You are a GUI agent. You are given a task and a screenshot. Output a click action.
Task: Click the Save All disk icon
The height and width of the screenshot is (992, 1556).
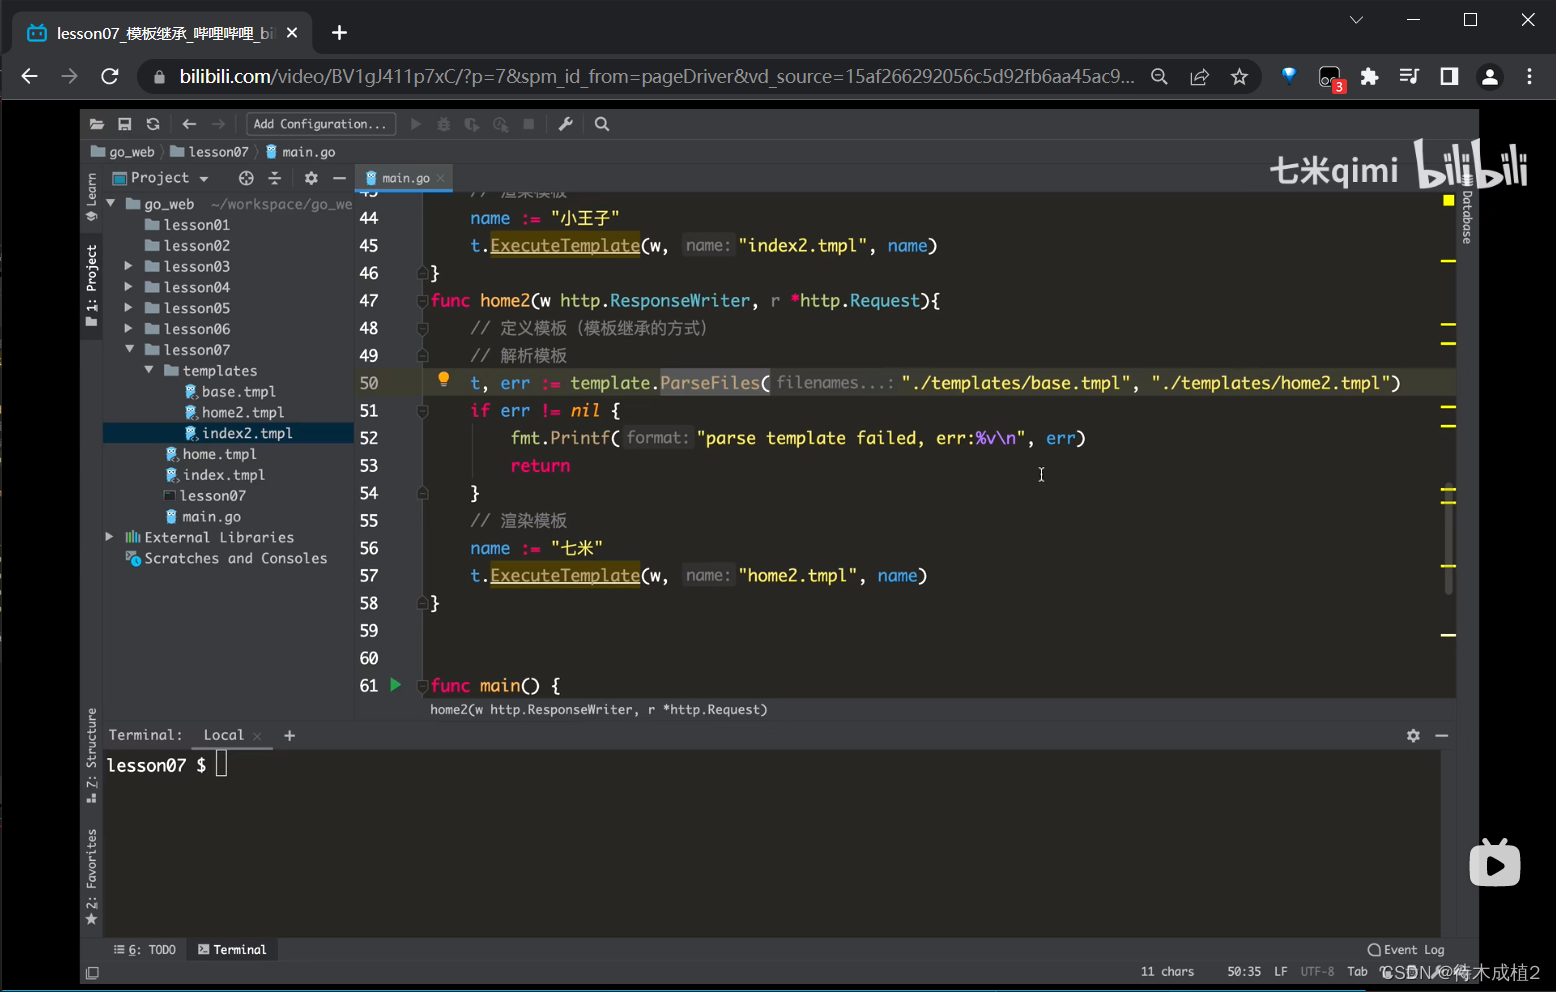click(x=125, y=124)
